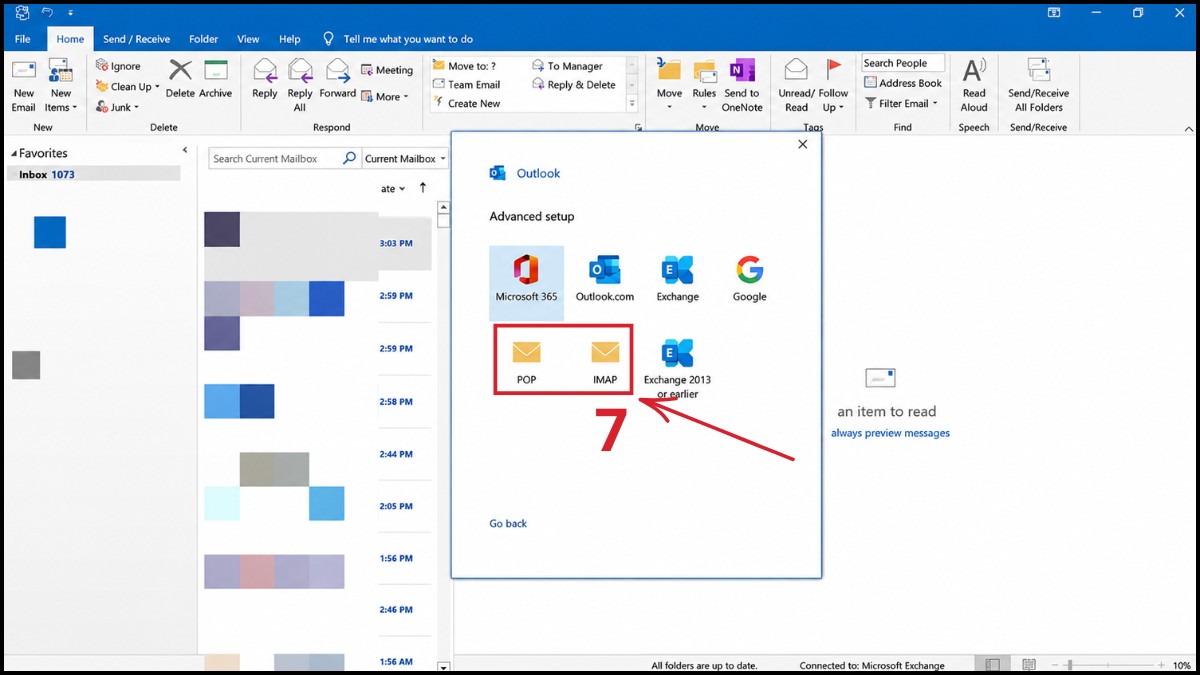
Task: Click the Rules icon
Action: tap(705, 71)
